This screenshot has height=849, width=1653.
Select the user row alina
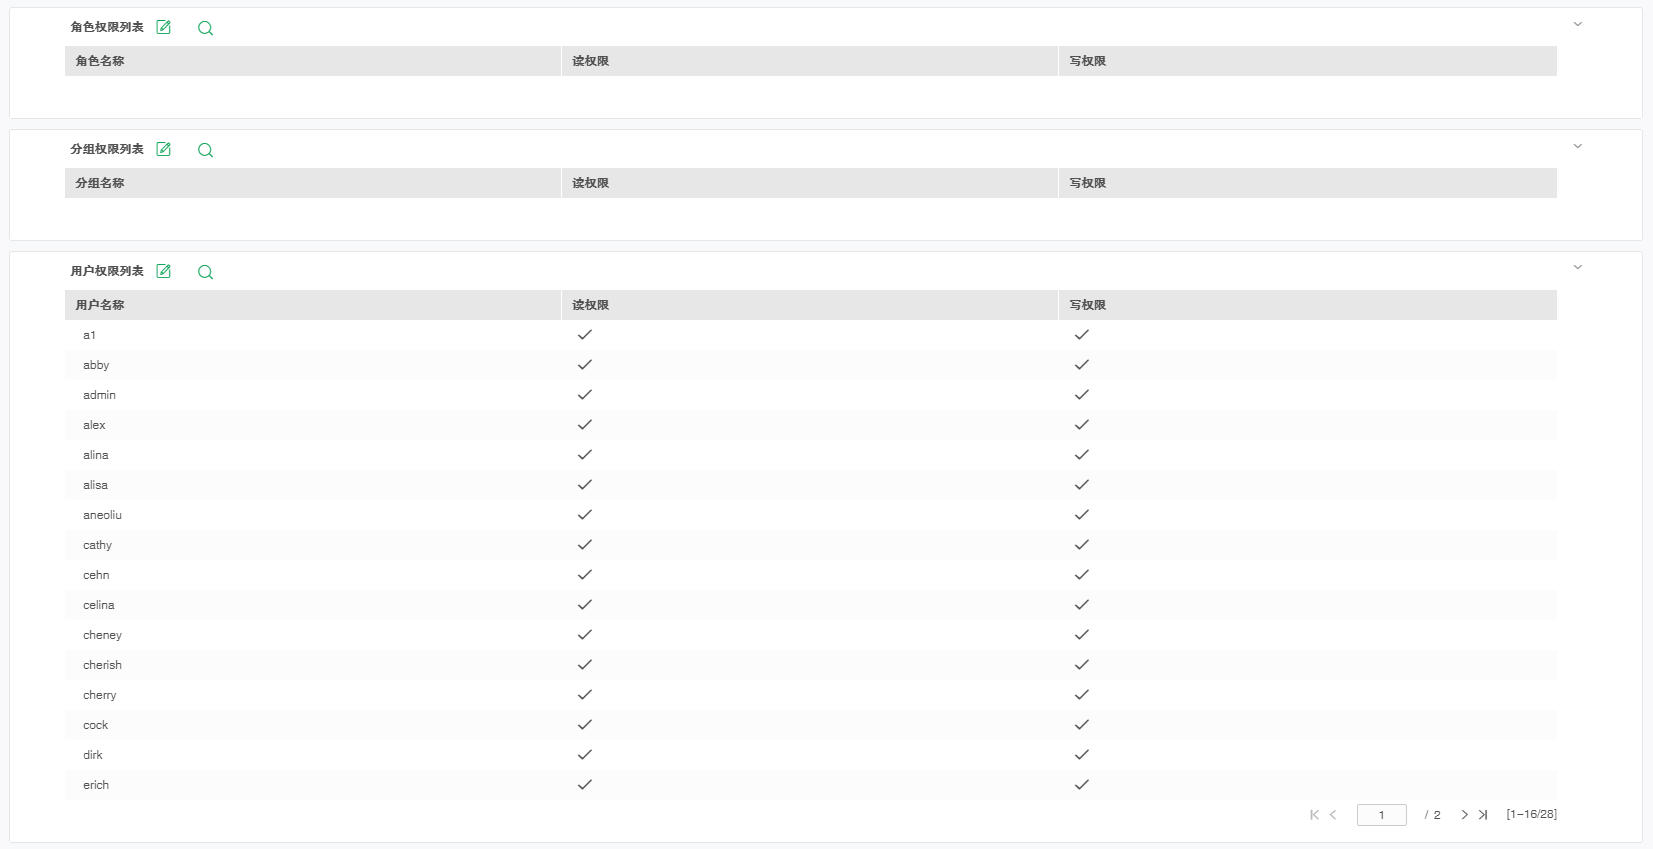click(x=96, y=455)
